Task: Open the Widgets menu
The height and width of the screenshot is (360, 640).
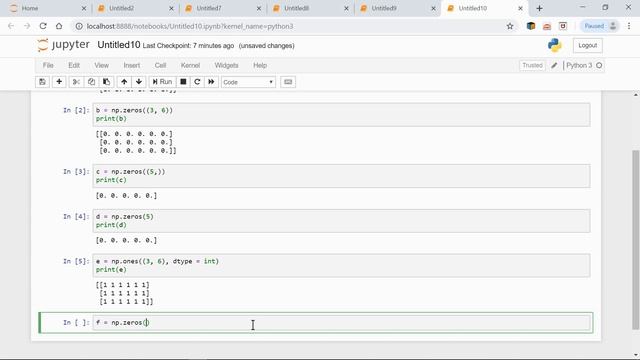Action: (x=226, y=65)
